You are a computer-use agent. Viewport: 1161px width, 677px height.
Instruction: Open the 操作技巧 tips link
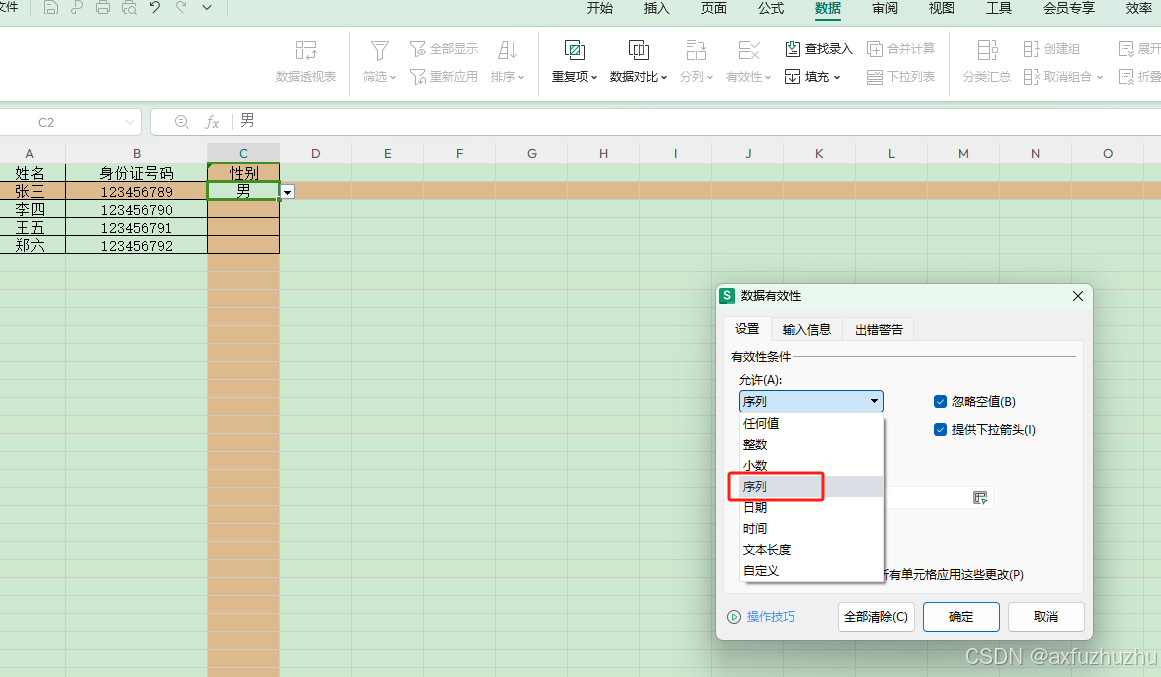[770, 617]
